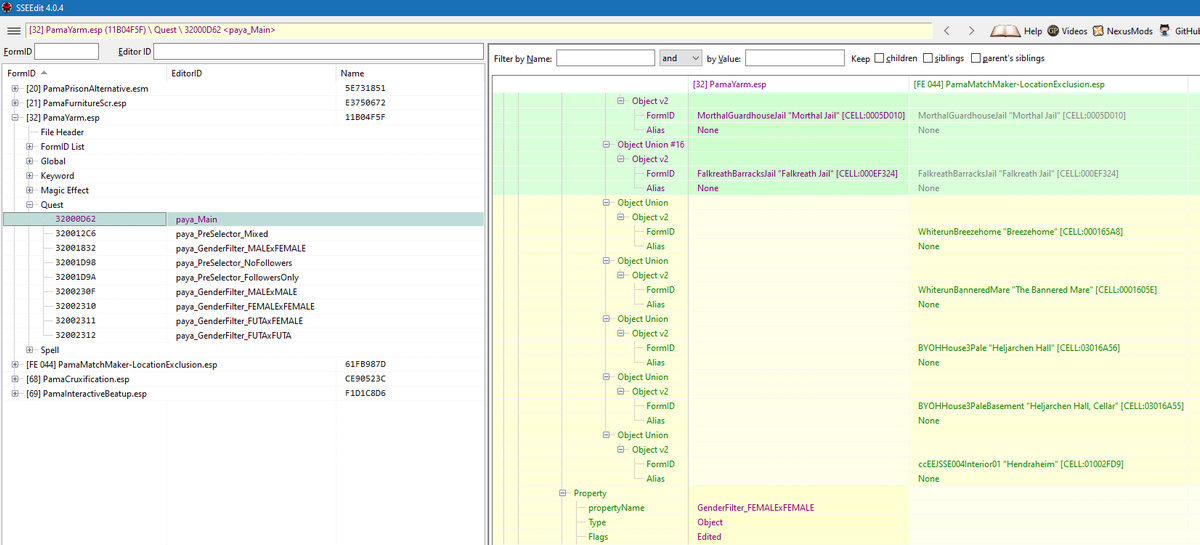Click the Flags value Edited

pos(709,537)
